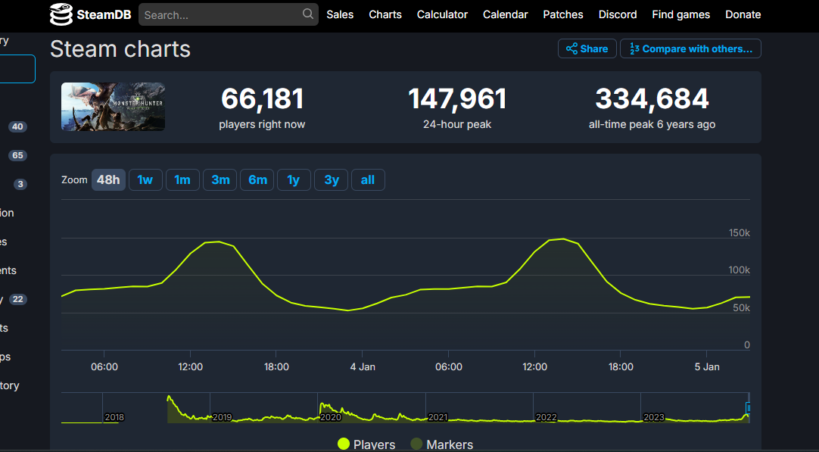Toggle the Players series in legend
This screenshot has width=819, height=452.
tap(367, 444)
